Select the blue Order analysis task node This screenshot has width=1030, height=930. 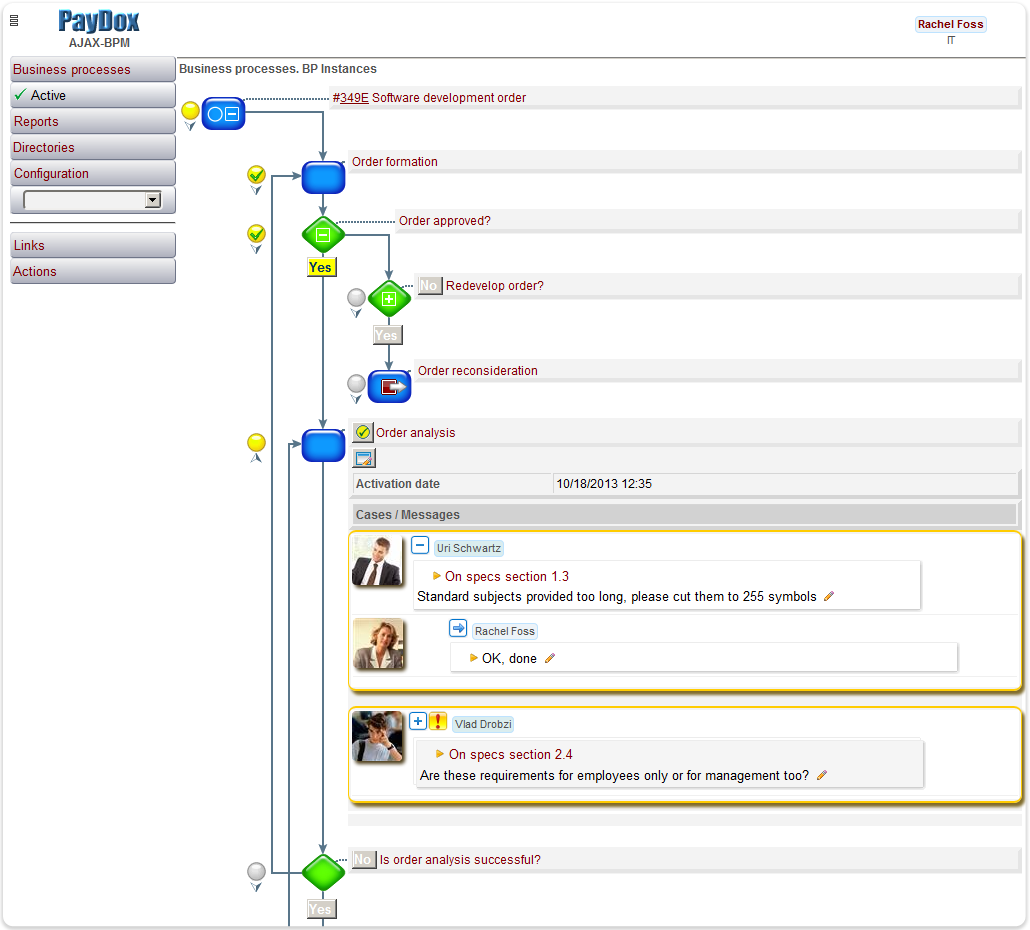[323, 445]
